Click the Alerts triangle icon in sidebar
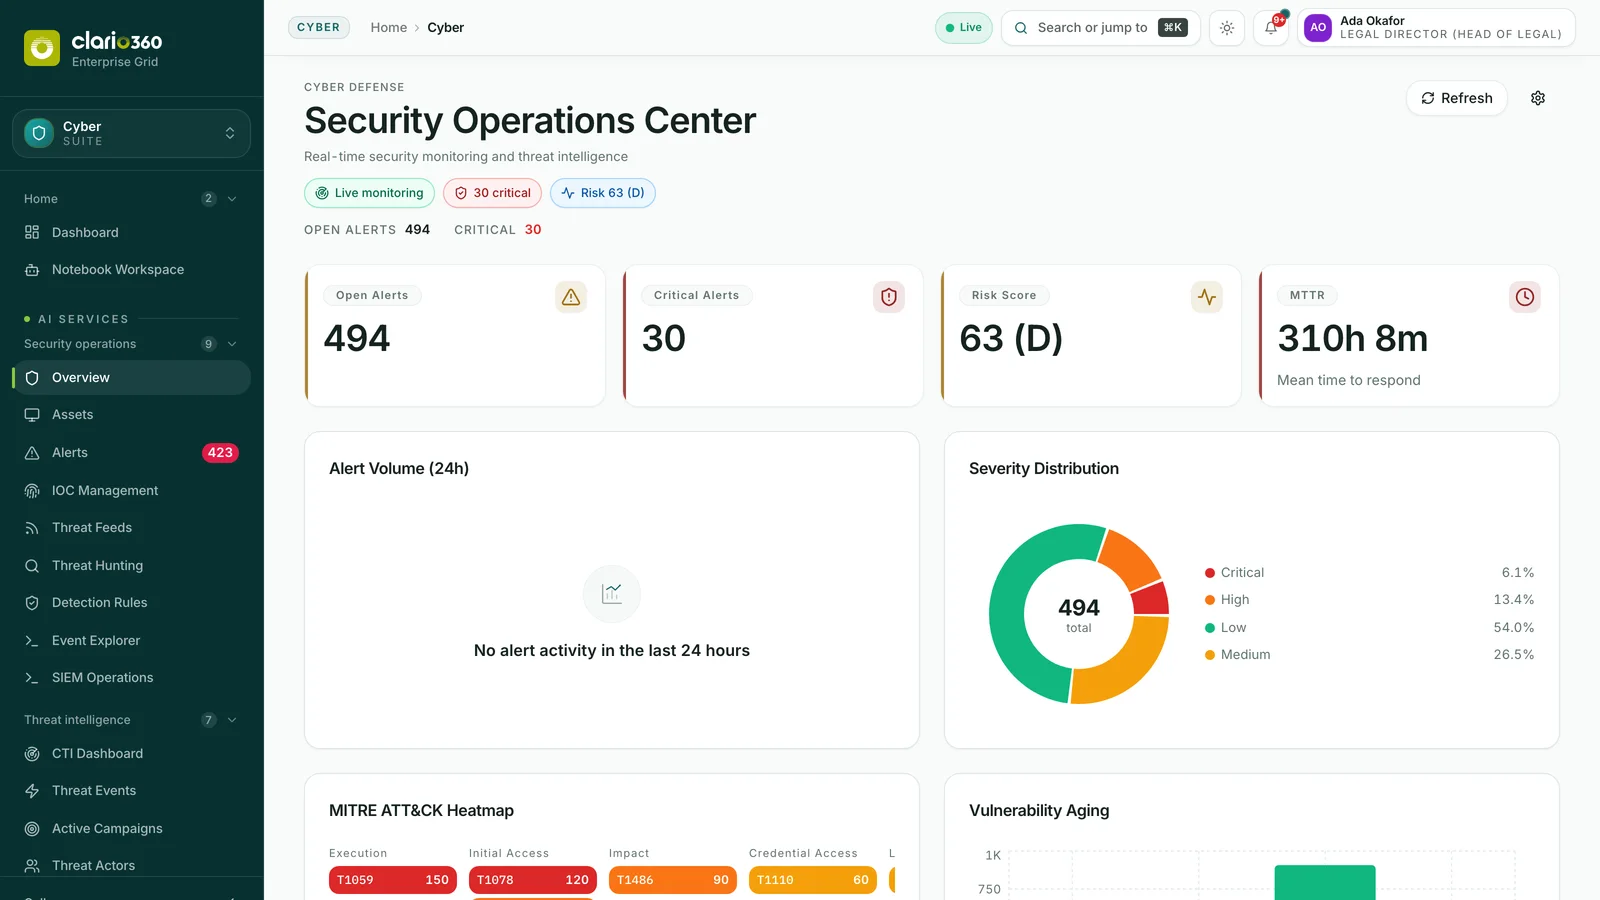This screenshot has width=1600, height=900. point(32,453)
